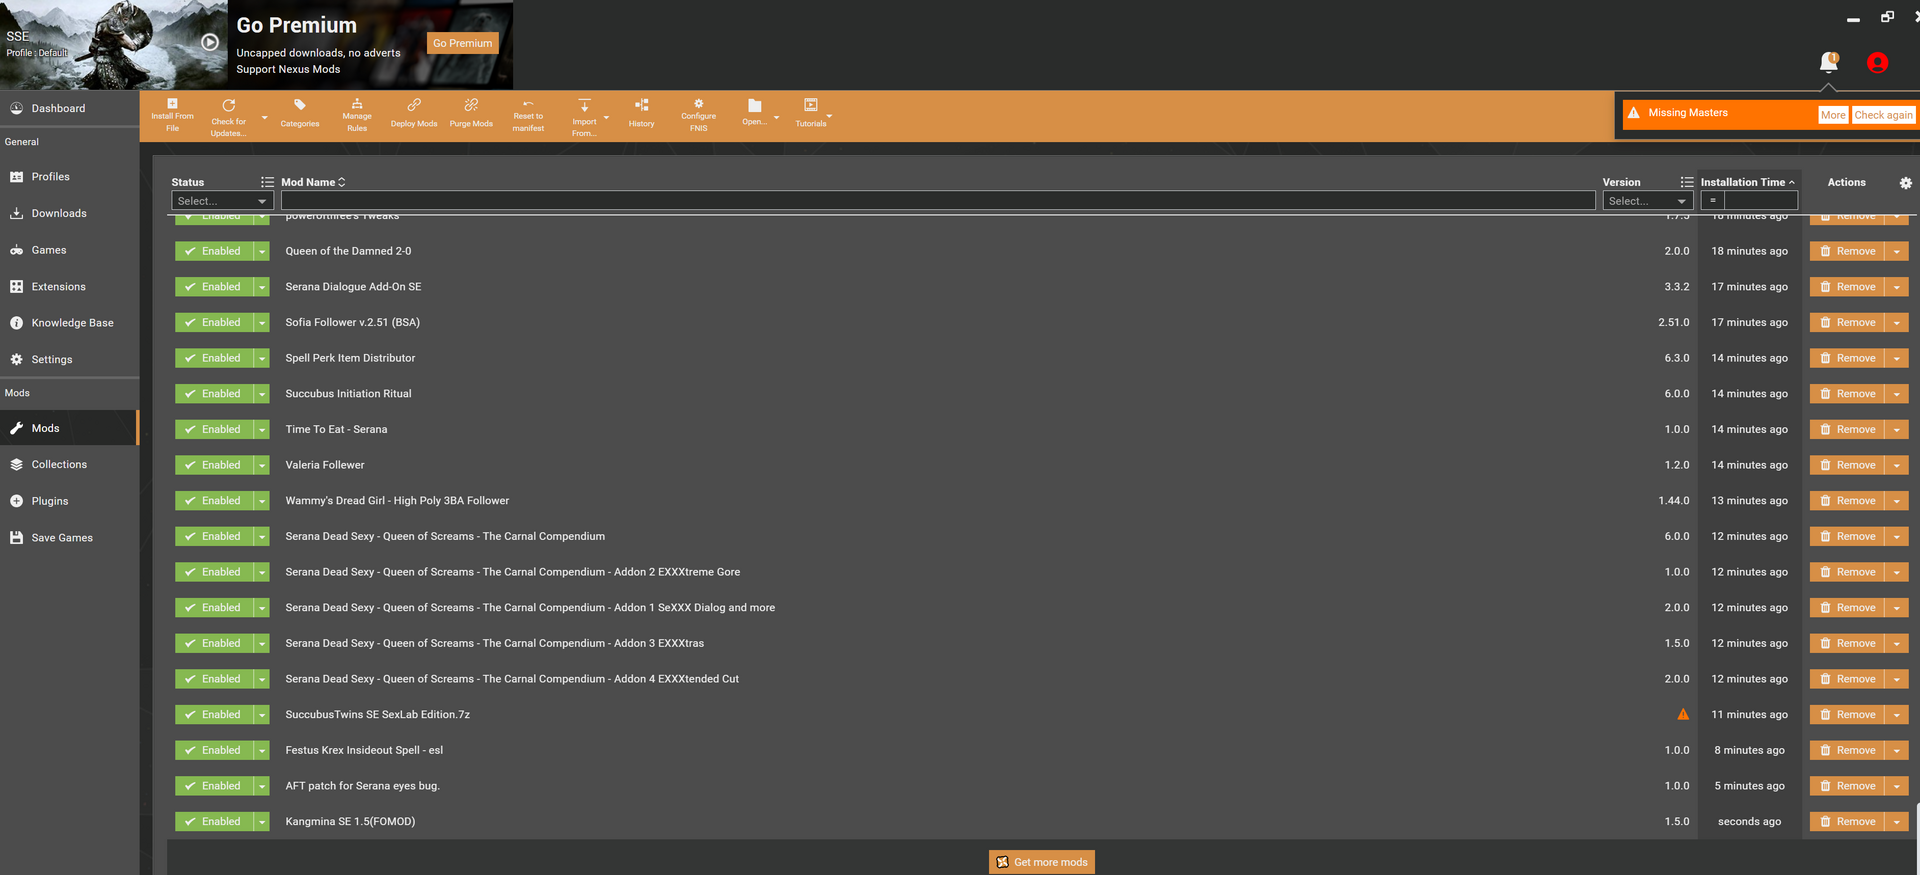The image size is (1920, 875).
Task: Click More on Missing Masters notification
Action: coord(1833,115)
